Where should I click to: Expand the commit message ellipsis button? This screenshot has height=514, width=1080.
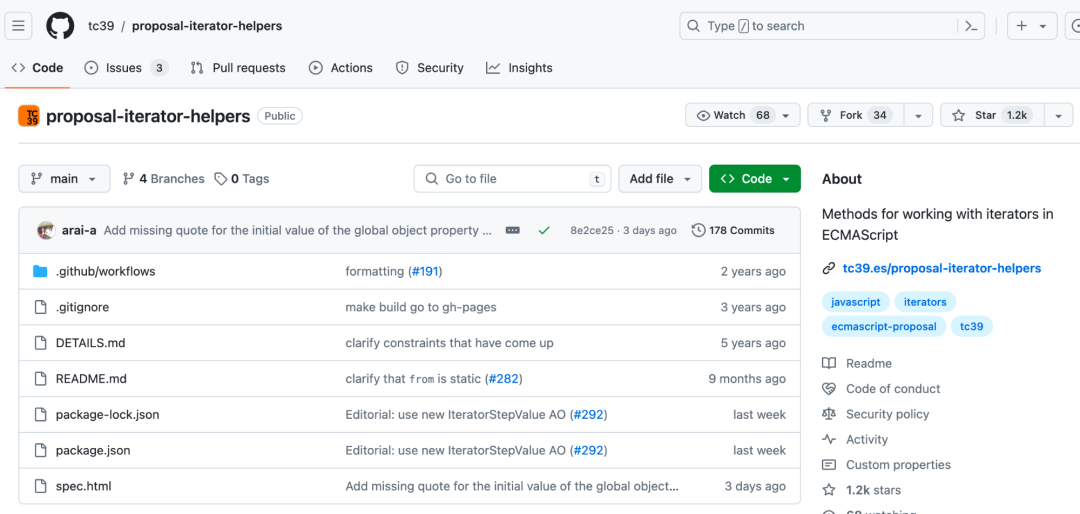pos(512,231)
